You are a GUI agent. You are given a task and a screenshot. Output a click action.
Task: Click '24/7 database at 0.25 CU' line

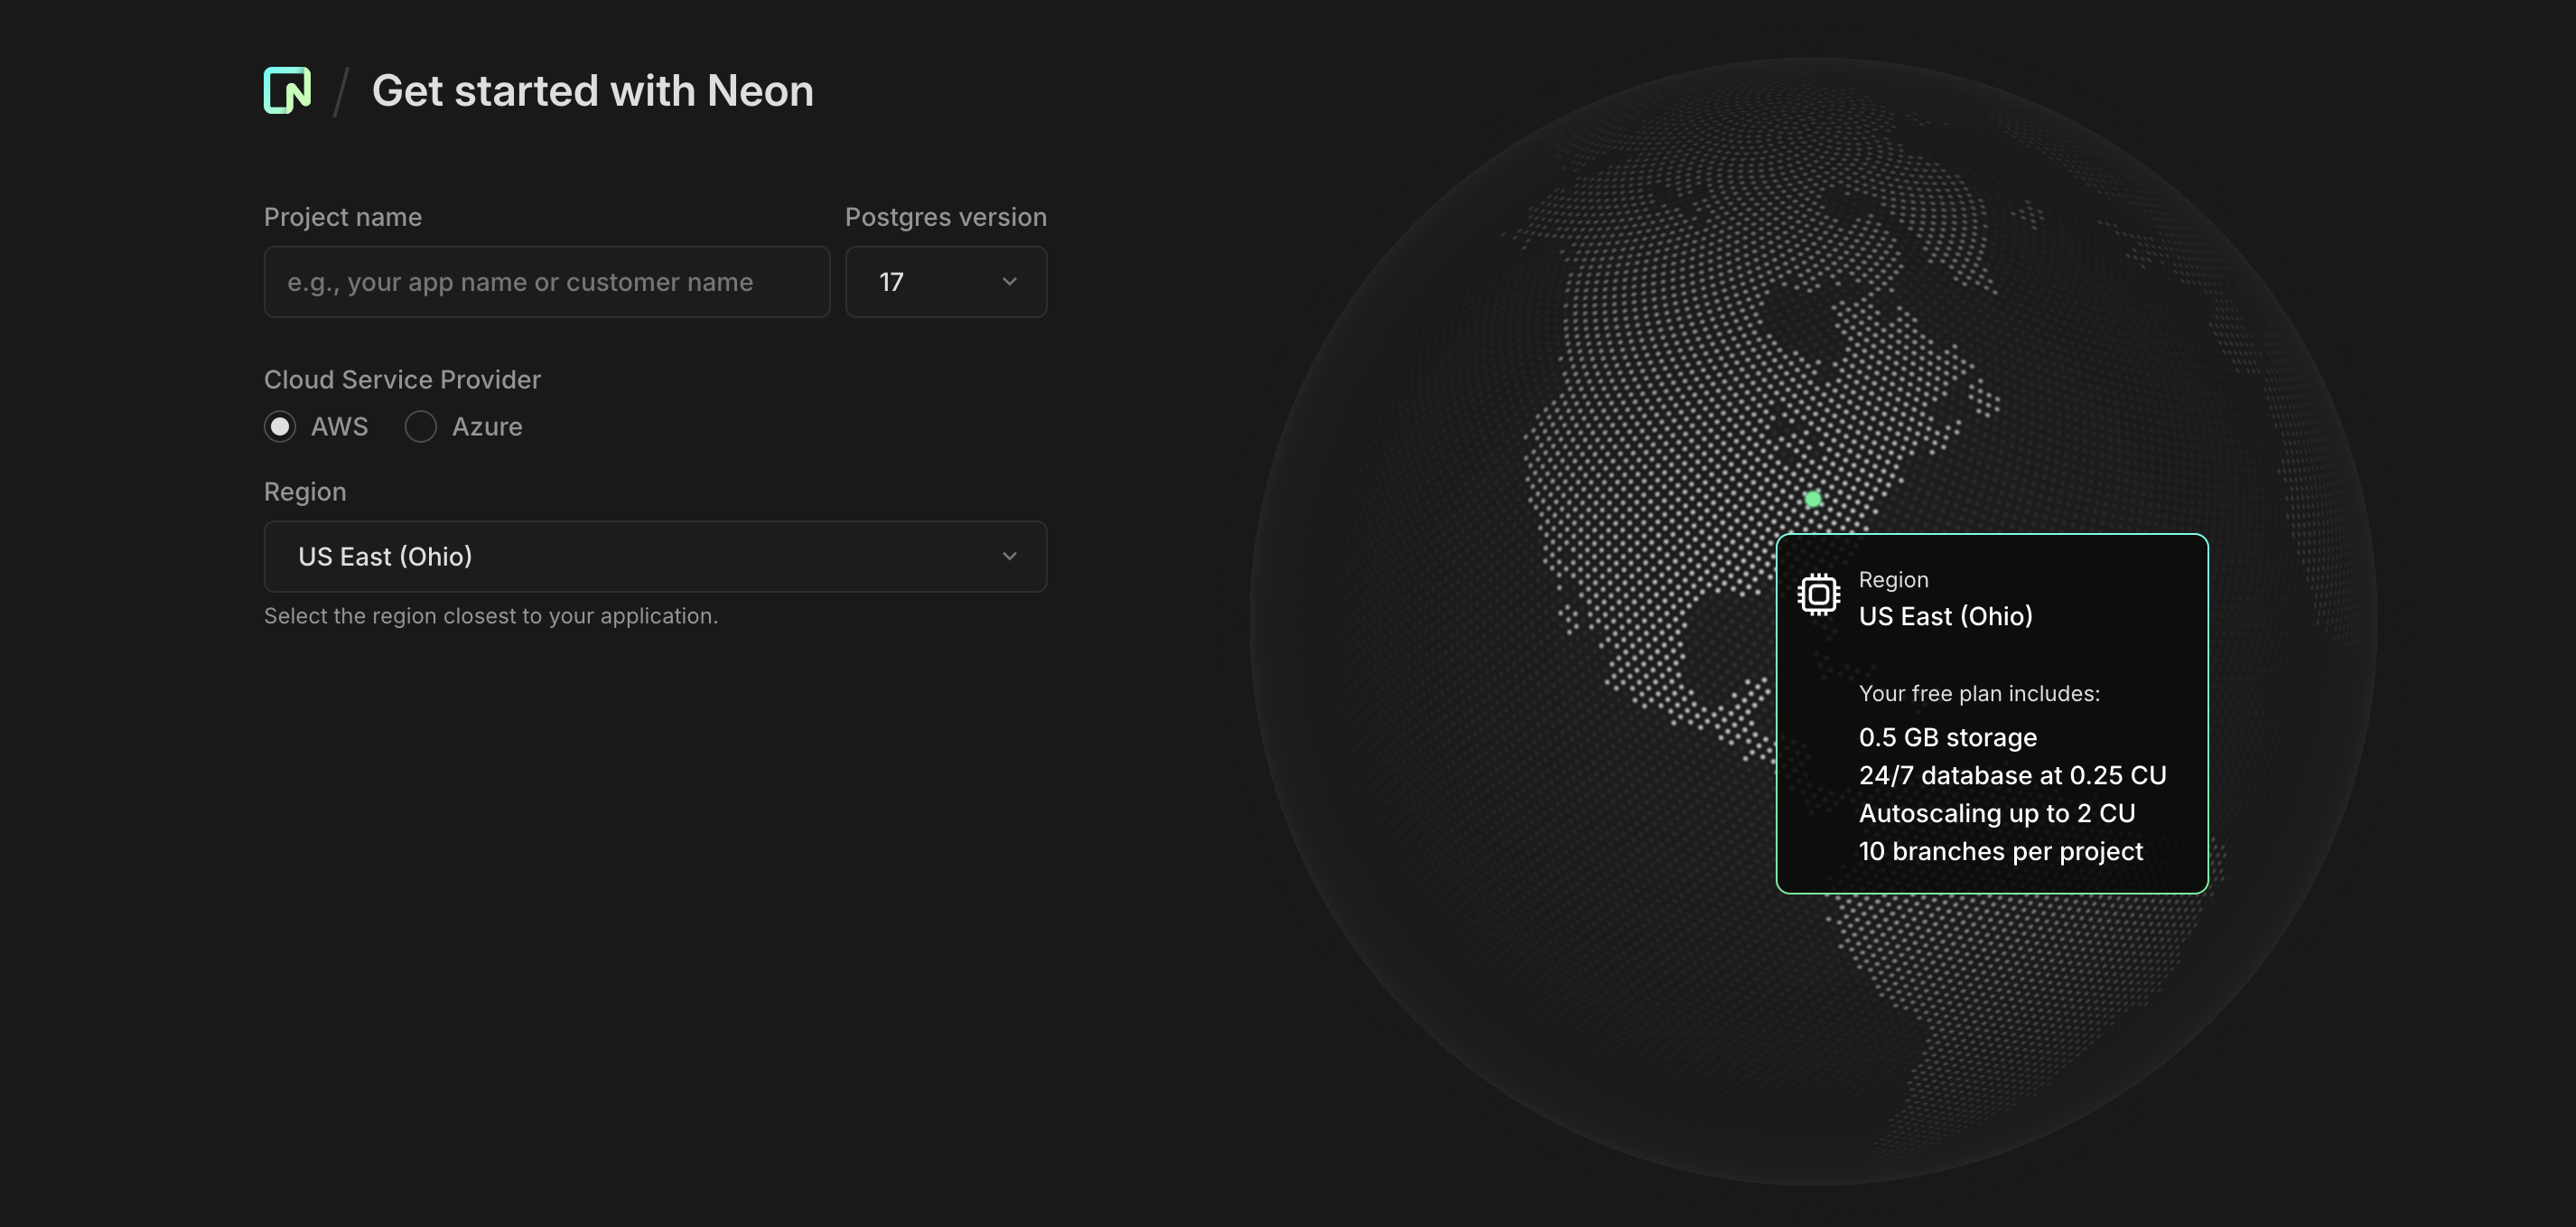click(2012, 775)
